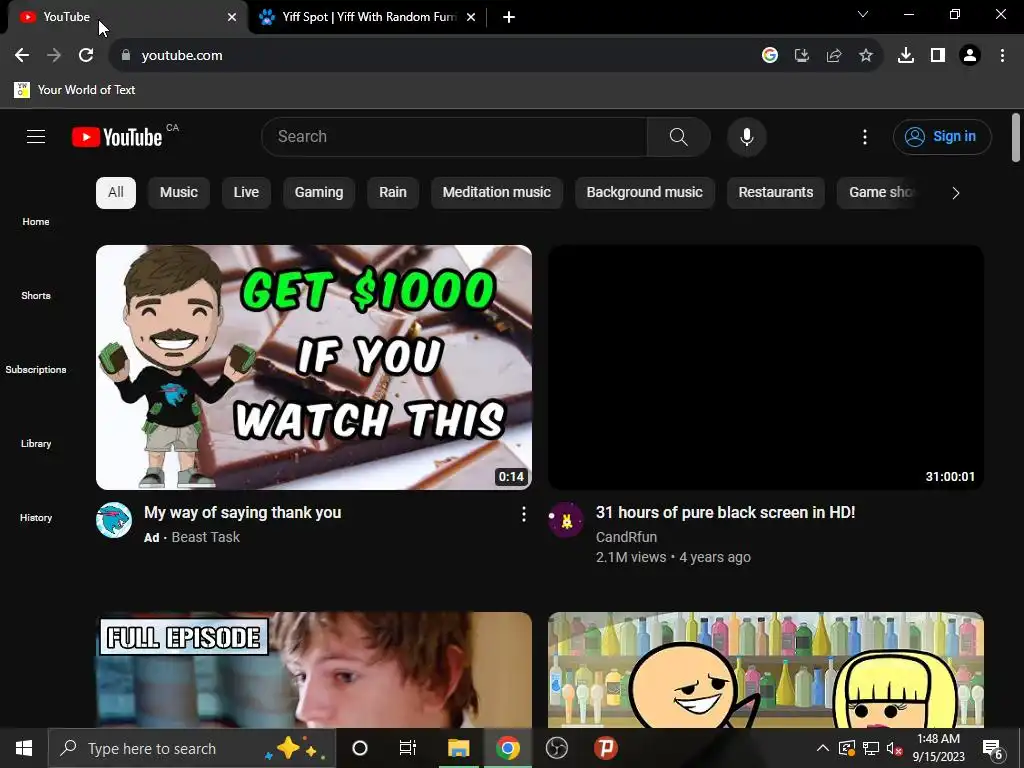
Task: Reload the page
Action: (x=86, y=56)
